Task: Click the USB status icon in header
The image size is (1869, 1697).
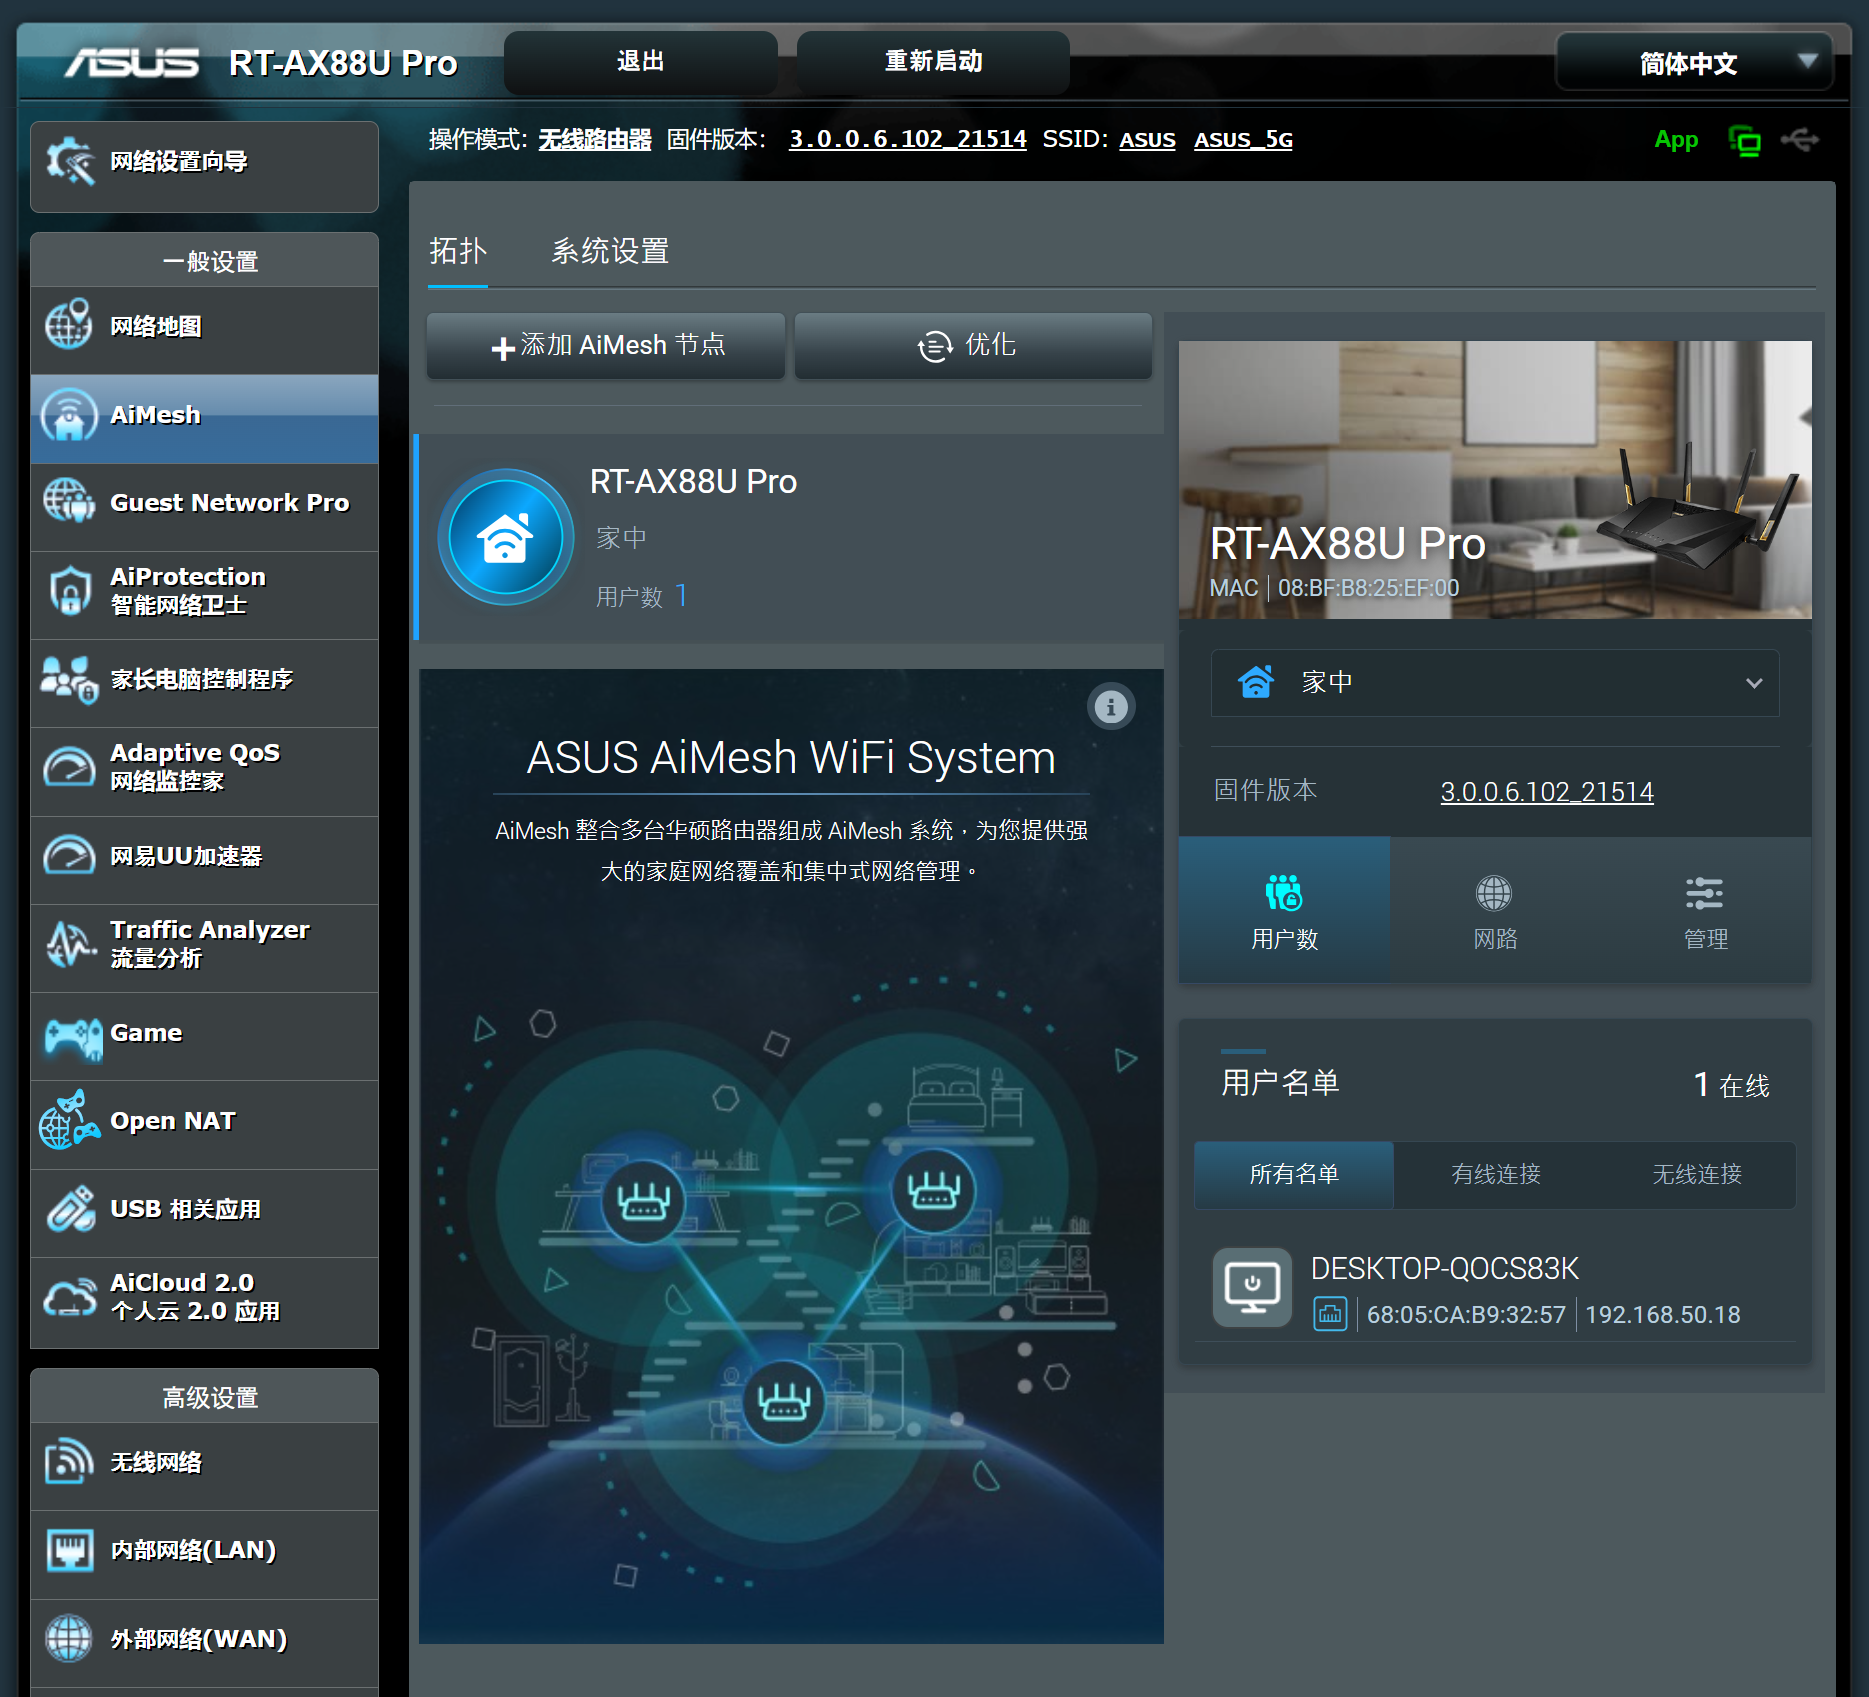Action: tap(1800, 140)
